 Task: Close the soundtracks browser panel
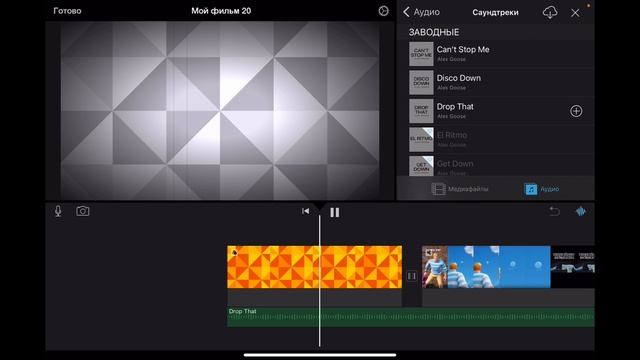[x=575, y=13]
